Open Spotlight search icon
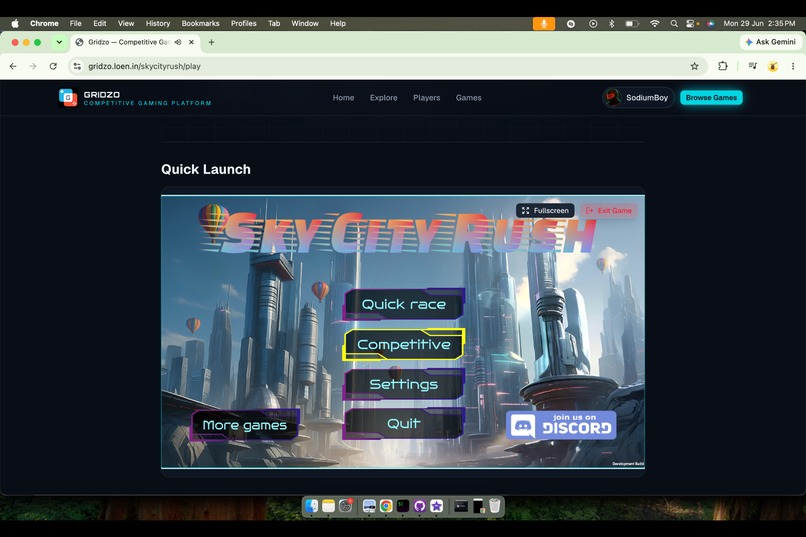 (x=674, y=24)
